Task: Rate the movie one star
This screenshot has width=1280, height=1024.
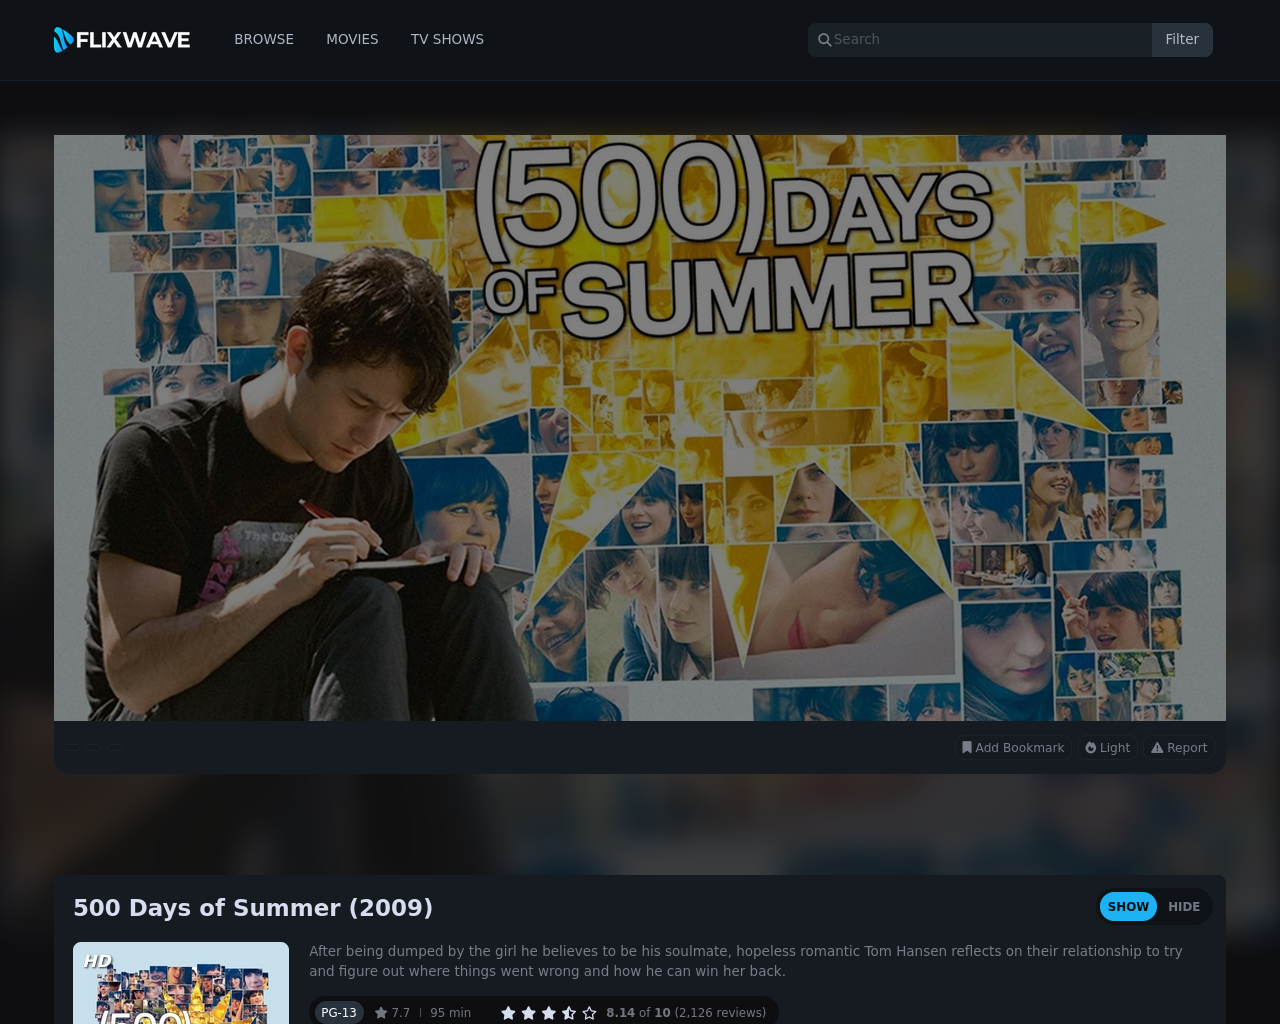Action: 508,1013
